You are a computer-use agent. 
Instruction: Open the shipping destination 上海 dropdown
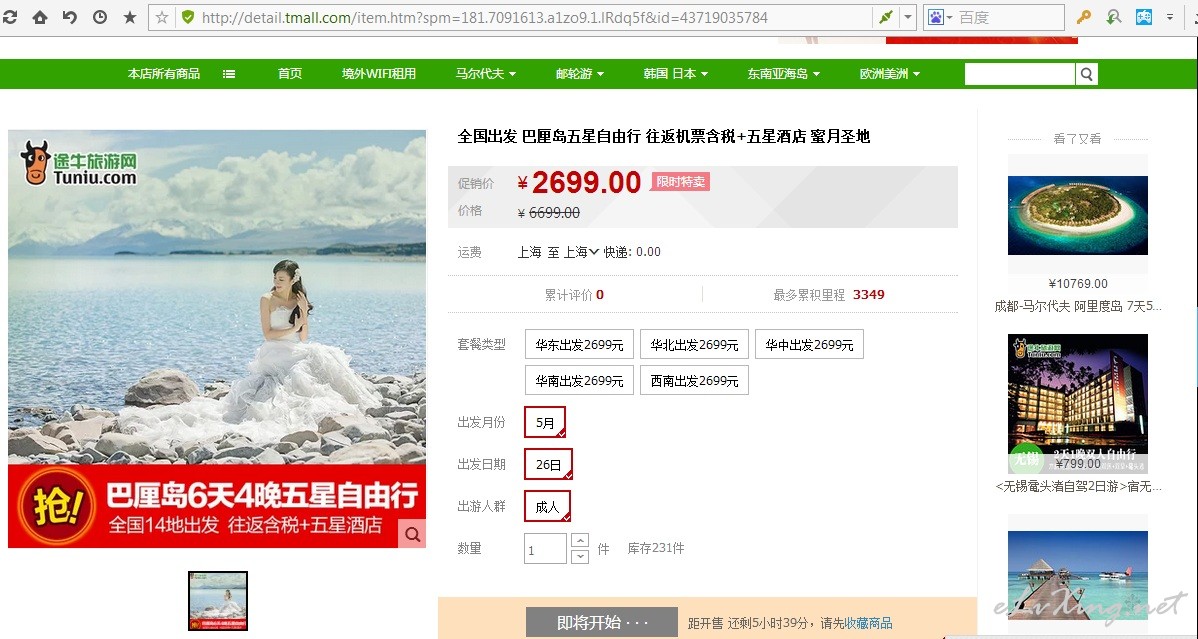[581, 251]
